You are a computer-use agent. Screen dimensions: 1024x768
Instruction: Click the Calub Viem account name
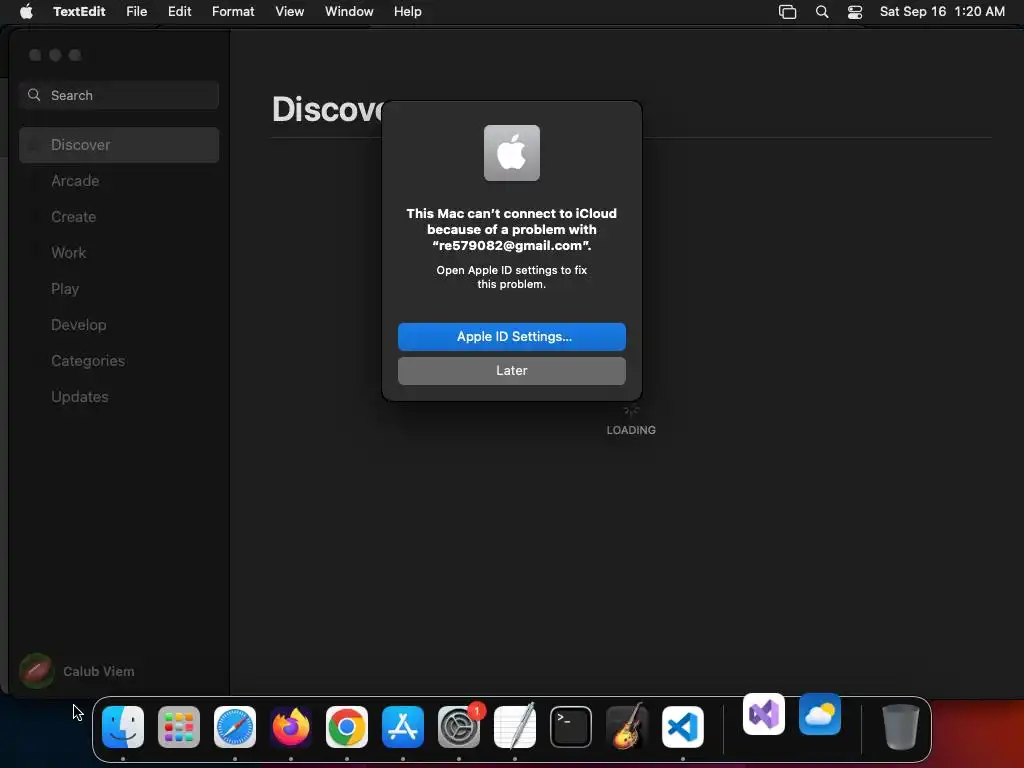pyautogui.click(x=99, y=671)
